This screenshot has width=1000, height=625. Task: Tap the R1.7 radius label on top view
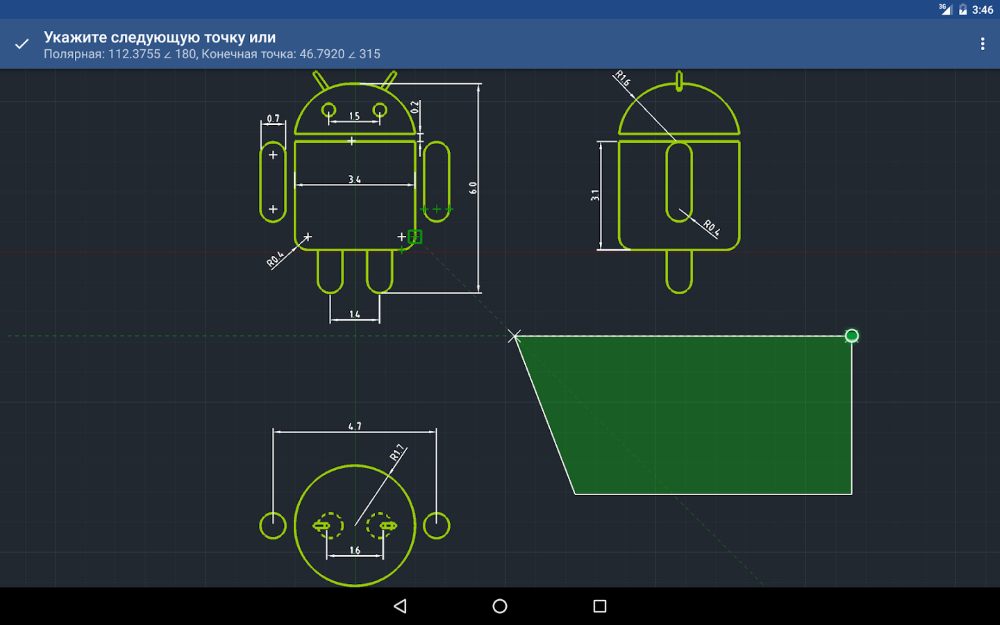click(x=396, y=455)
